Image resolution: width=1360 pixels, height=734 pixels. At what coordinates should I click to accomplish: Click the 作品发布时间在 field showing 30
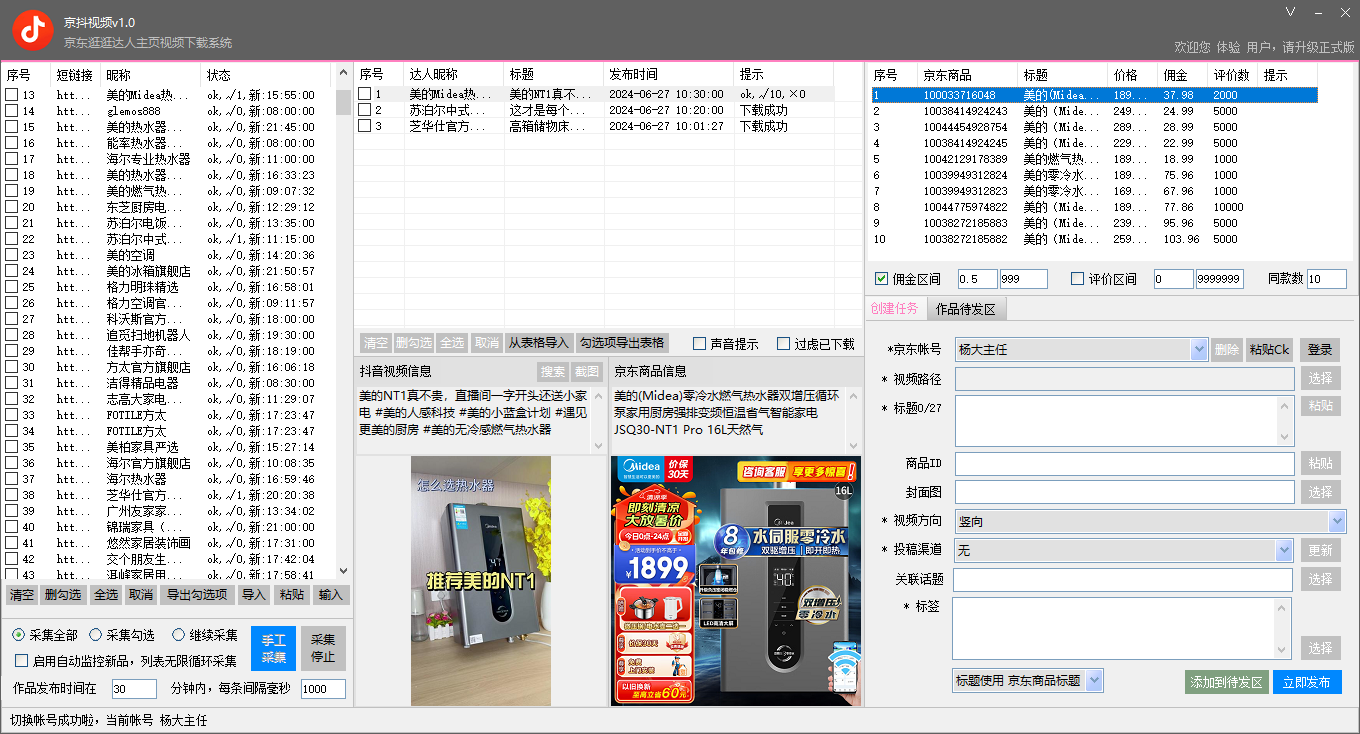point(134,689)
